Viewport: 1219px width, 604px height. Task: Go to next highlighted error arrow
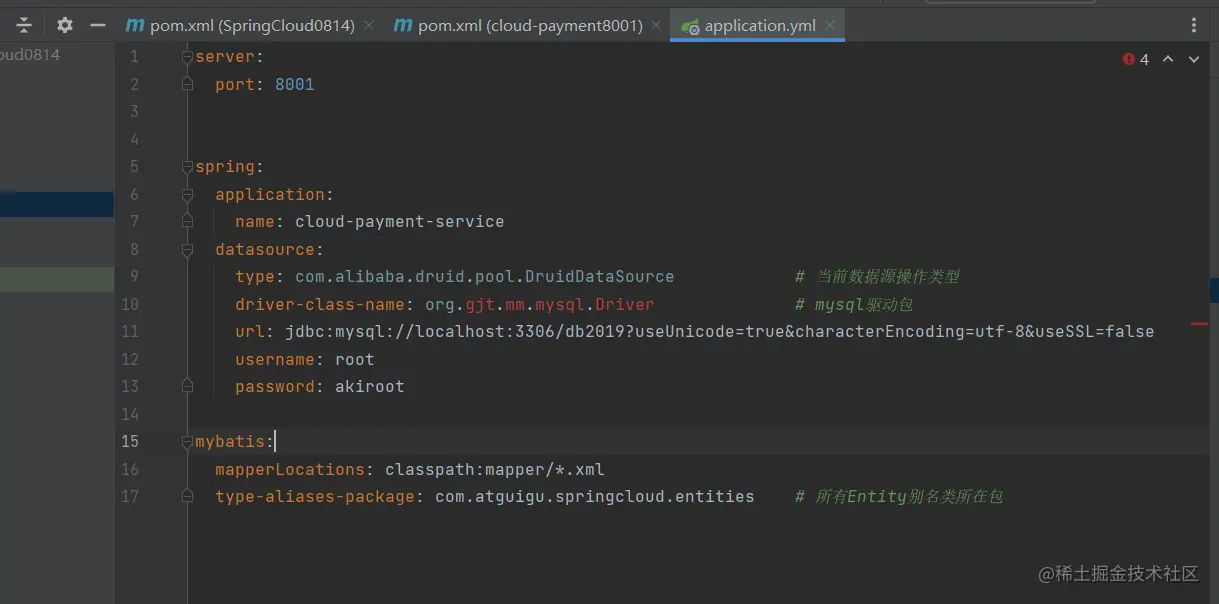(x=1193, y=60)
